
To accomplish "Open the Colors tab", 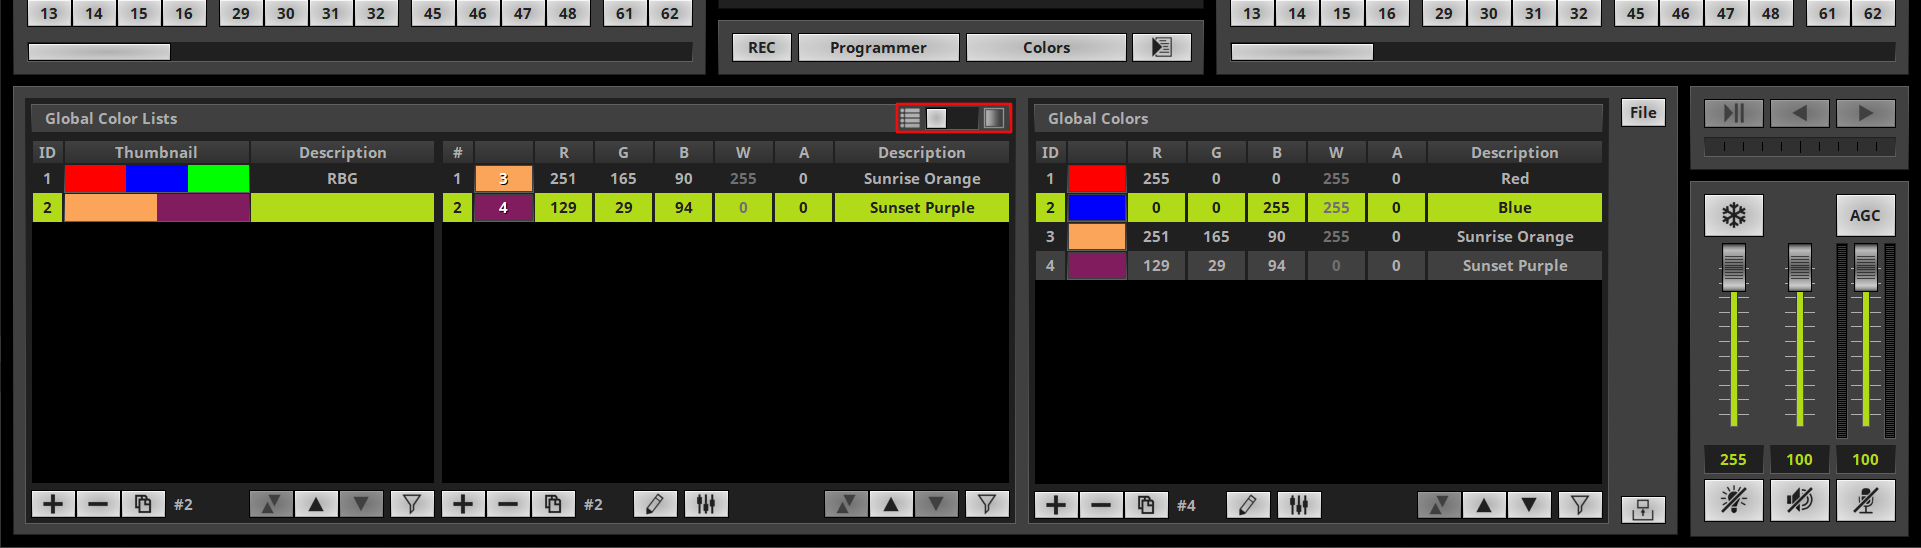I will [1046, 47].
